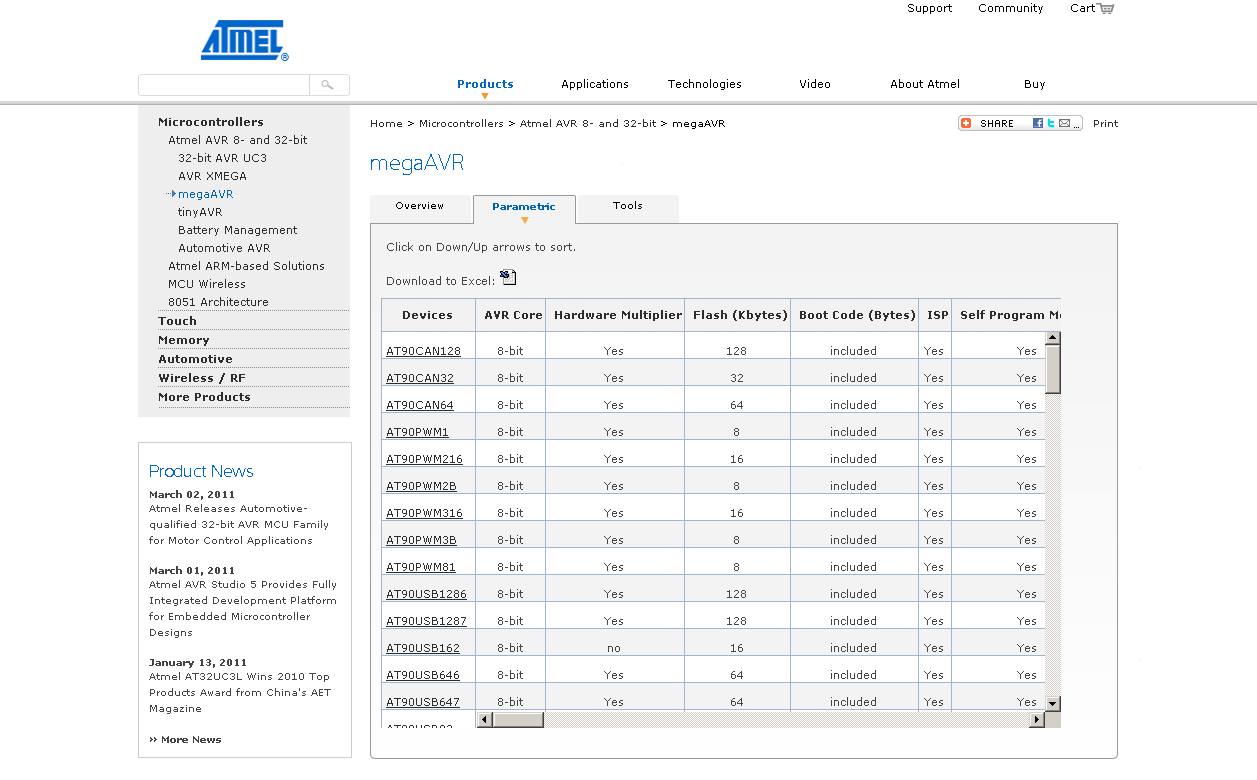1257x780 pixels.
Task: Sort table by Flash (Kbytes) column
Action: [737, 315]
